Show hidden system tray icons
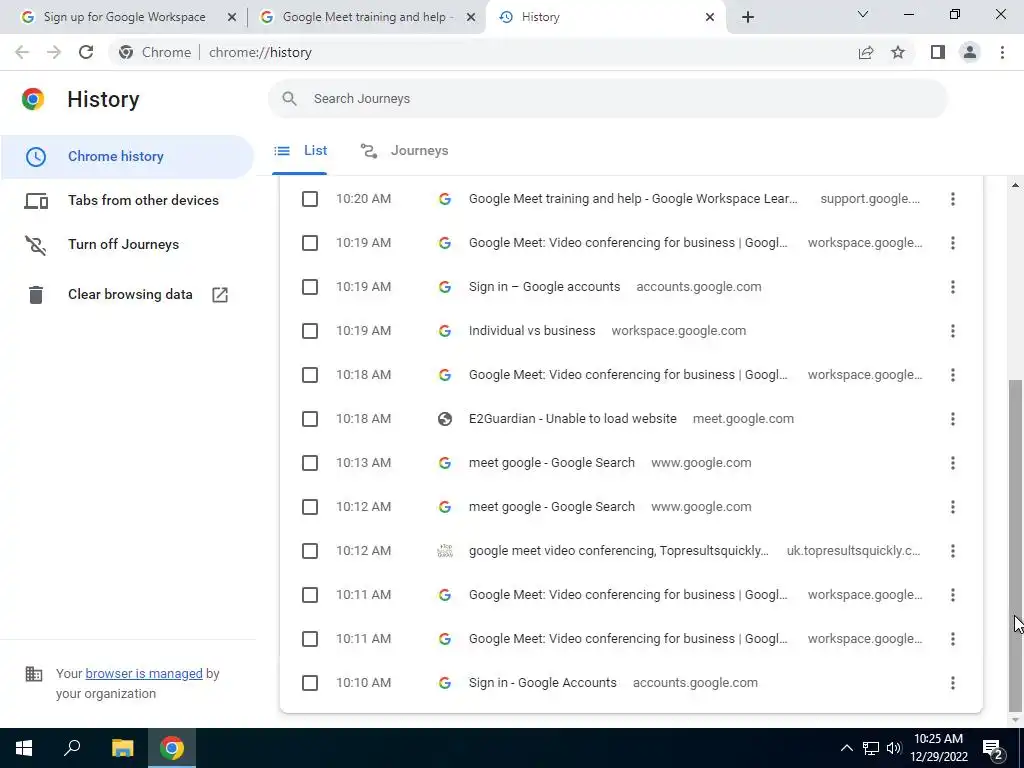This screenshot has height=768, width=1024. coord(846,748)
